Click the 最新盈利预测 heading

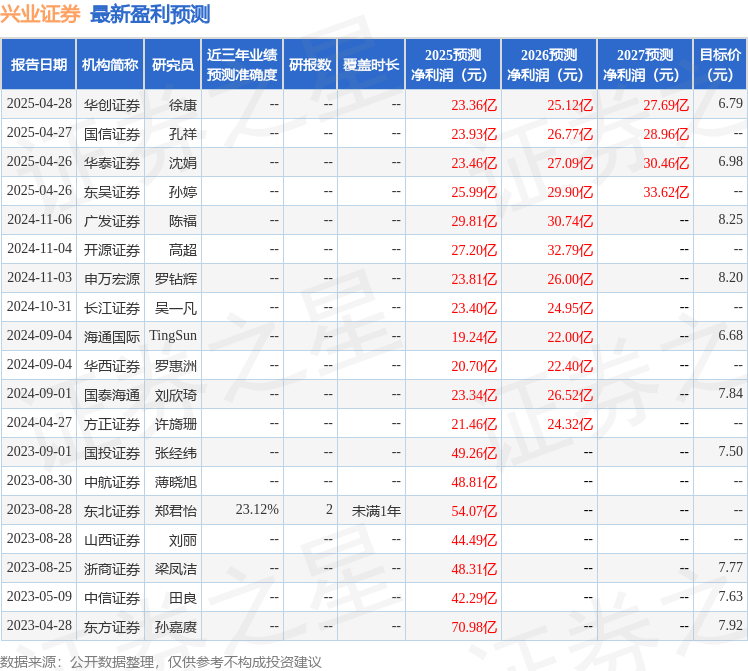(x=150, y=14)
